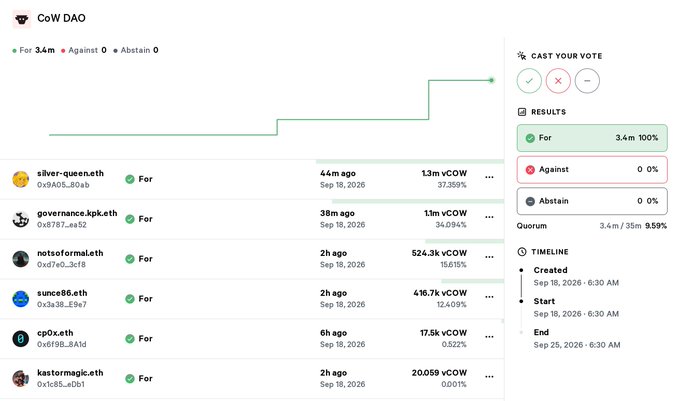Click the 1.3m vCOW voting power value
Image resolution: width=680 pixels, height=401 pixels.
tap(444, 173)
